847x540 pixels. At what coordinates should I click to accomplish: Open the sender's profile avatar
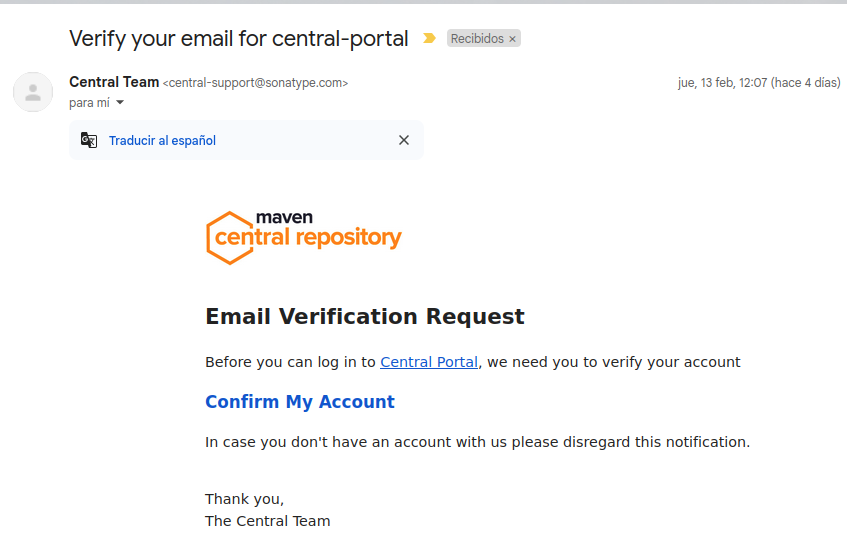click(x=33, y=92)
